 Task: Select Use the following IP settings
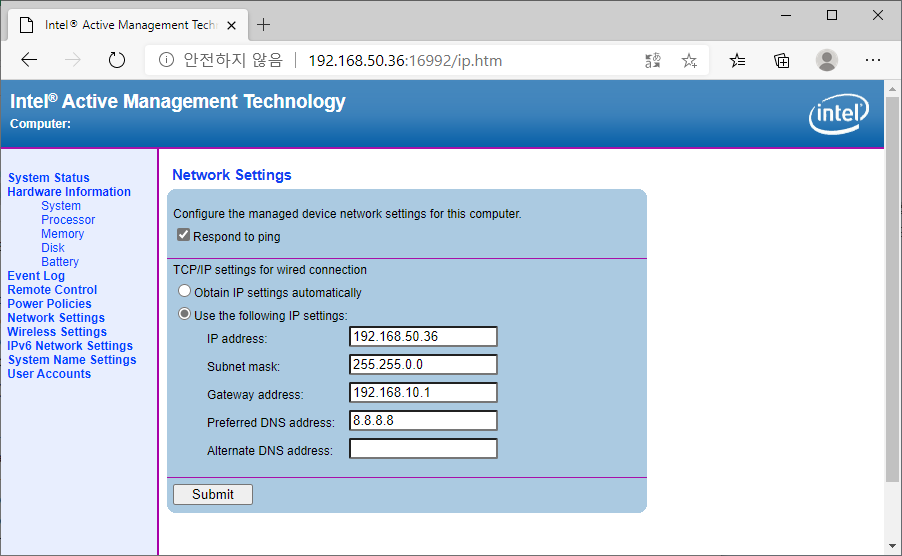184,314
